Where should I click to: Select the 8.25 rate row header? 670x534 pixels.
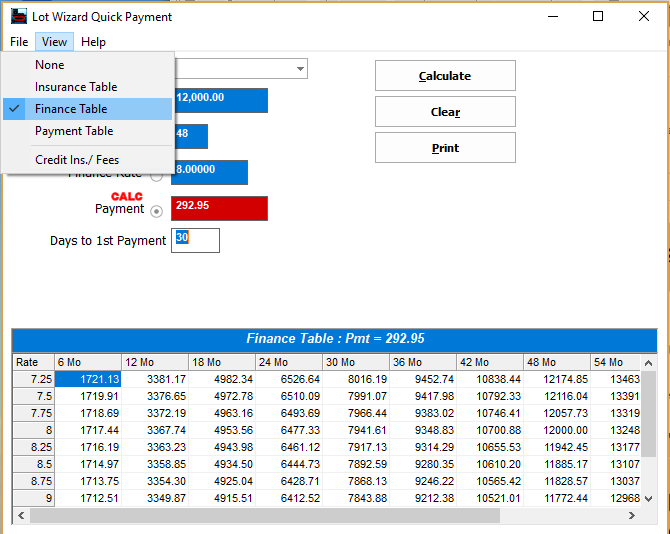tap(33, 447)
